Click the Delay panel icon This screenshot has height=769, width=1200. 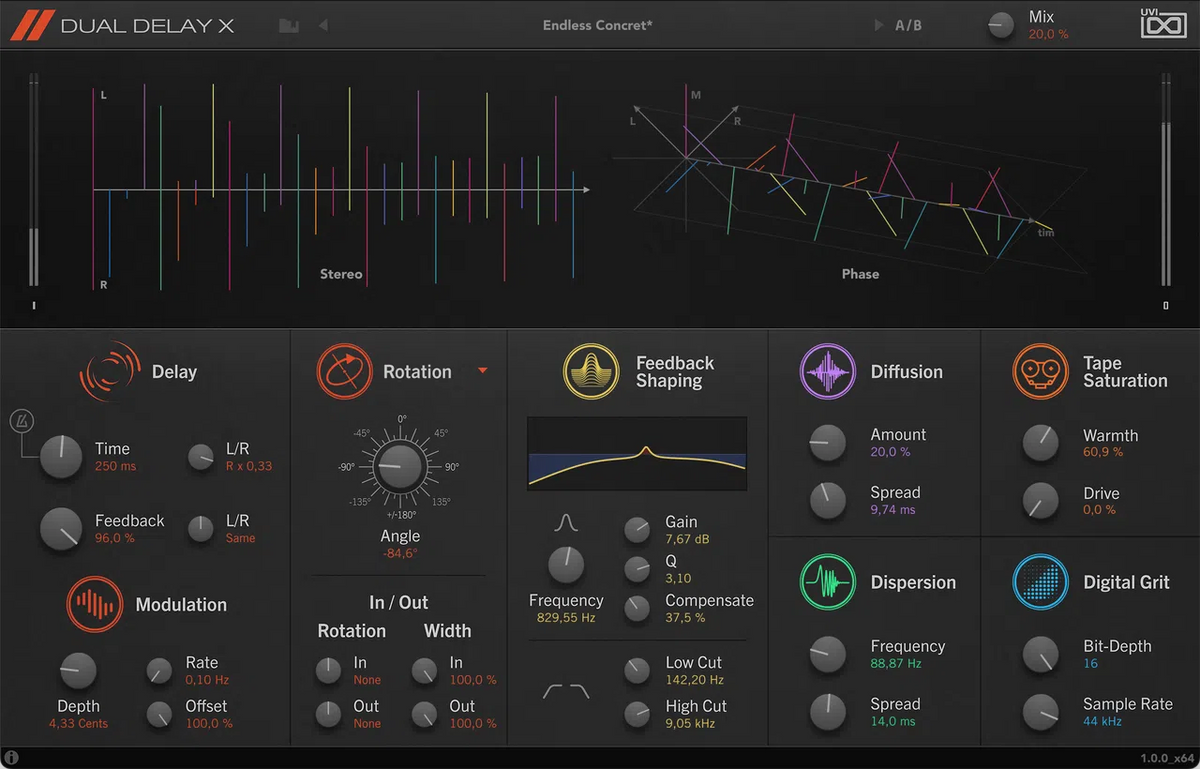pyautogui.click(x=109, y=371)
